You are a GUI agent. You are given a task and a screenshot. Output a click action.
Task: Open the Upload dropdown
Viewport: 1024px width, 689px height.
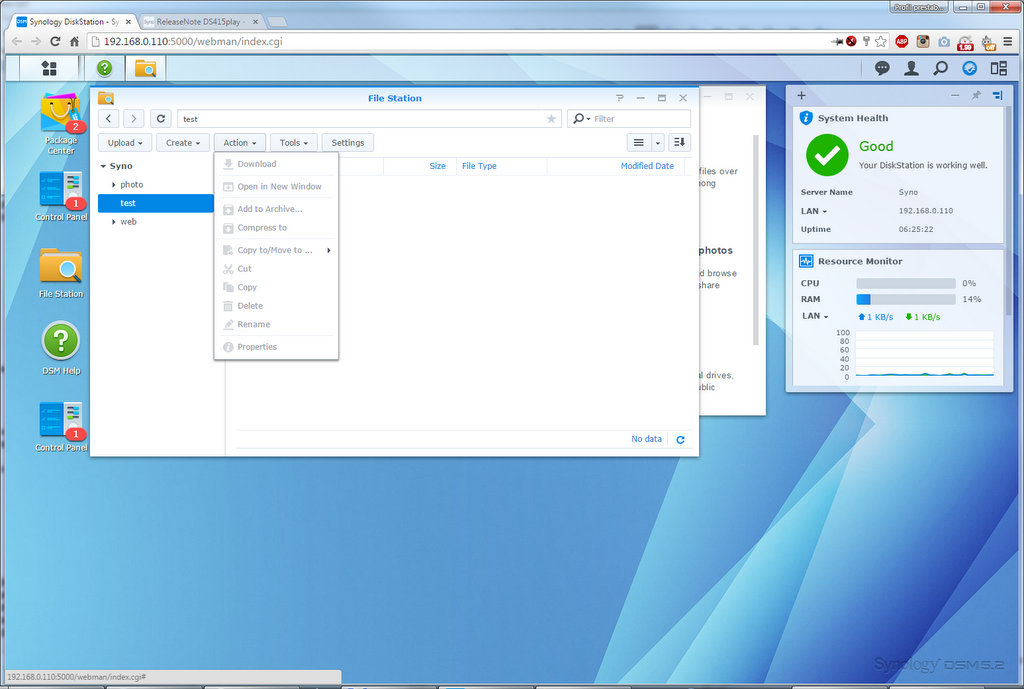(125, 142)
